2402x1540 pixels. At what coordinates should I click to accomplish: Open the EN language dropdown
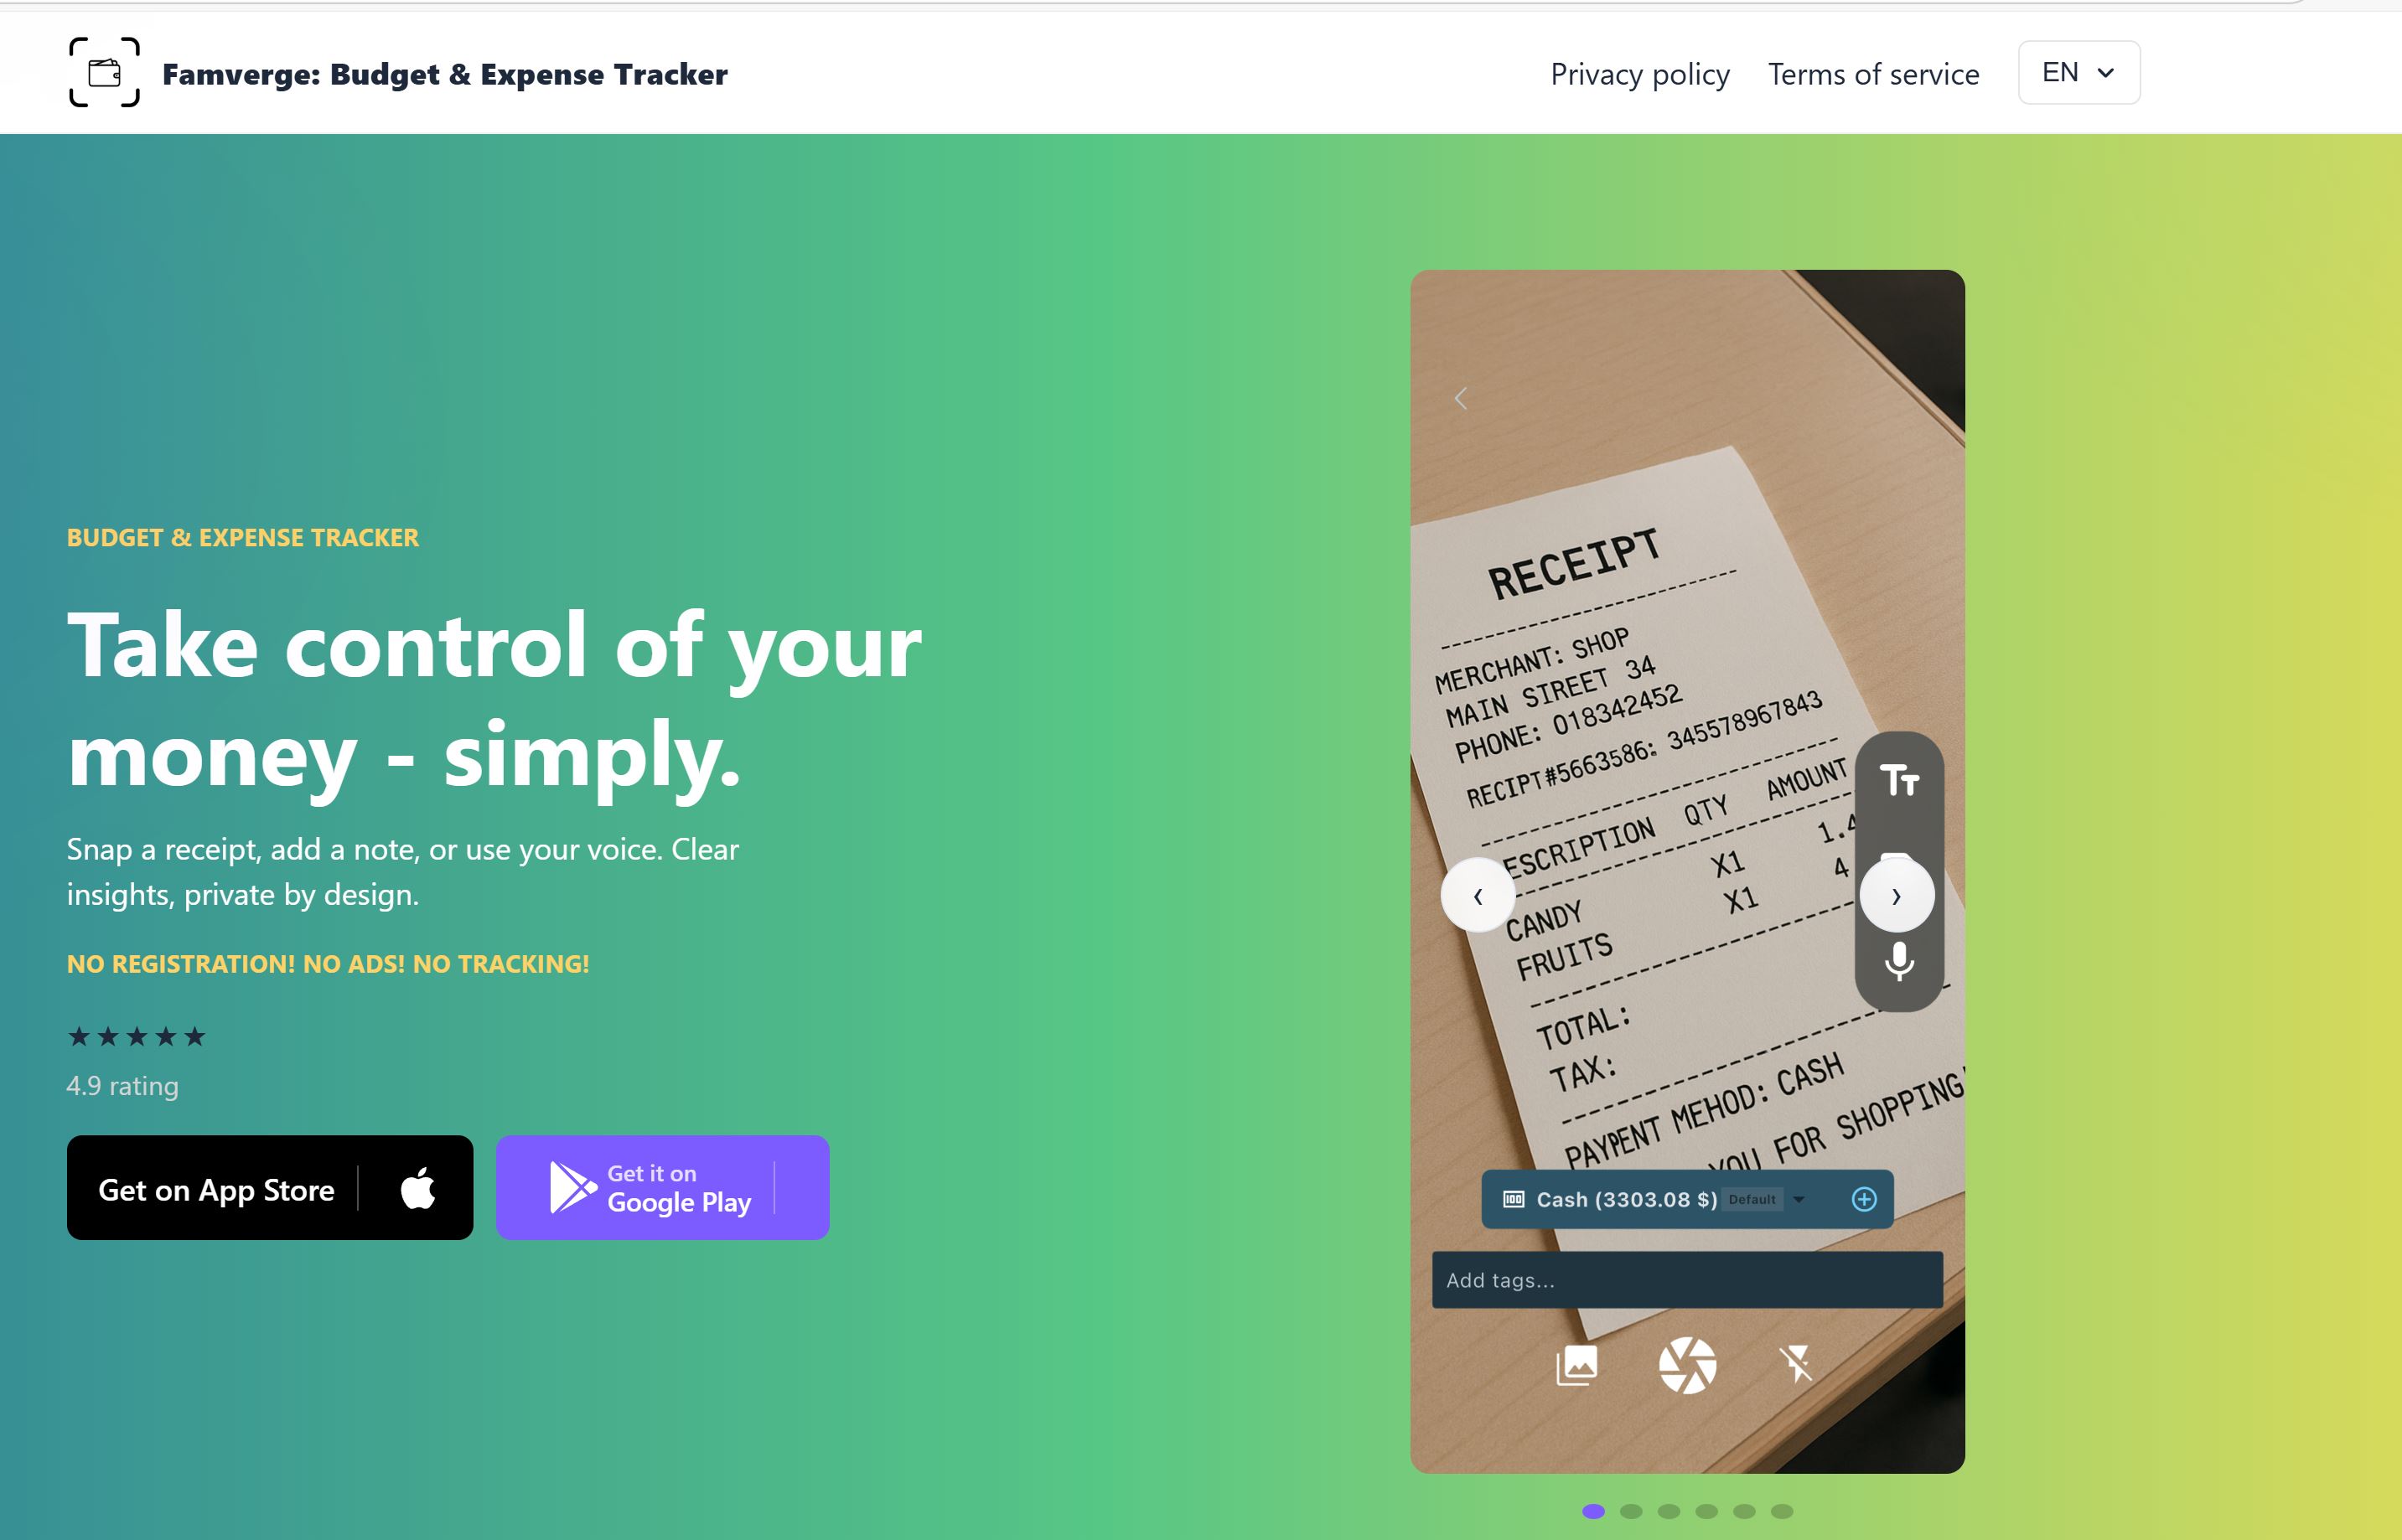click(x=2079, y=72)
